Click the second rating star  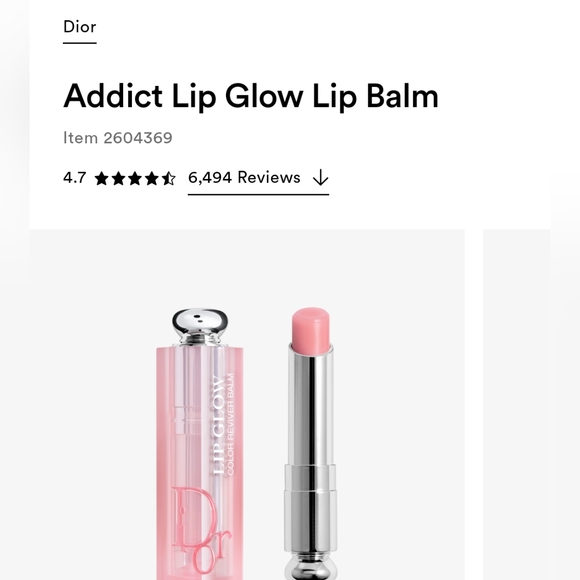[x=118, y=179]
